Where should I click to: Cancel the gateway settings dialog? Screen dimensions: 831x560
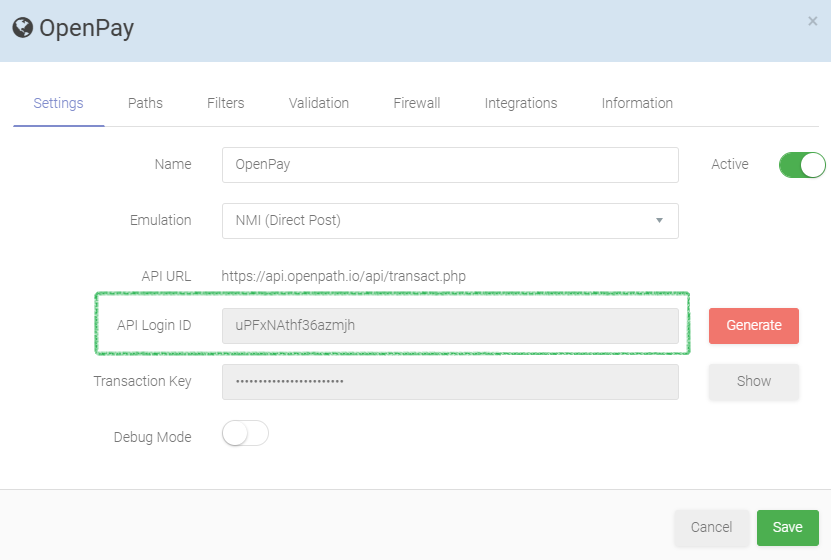711,527
